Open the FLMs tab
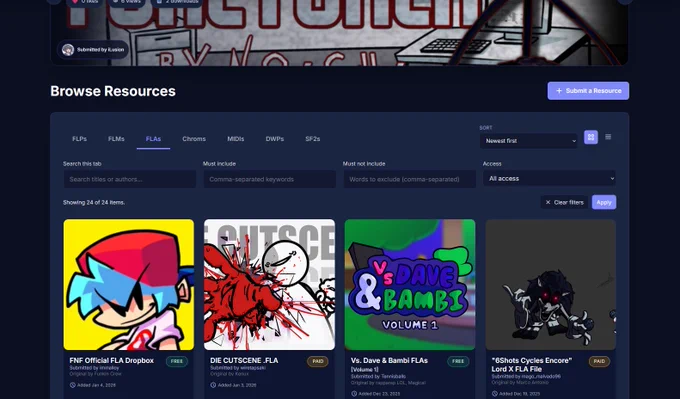Viewport: 680px width, 399px height. 116,139
